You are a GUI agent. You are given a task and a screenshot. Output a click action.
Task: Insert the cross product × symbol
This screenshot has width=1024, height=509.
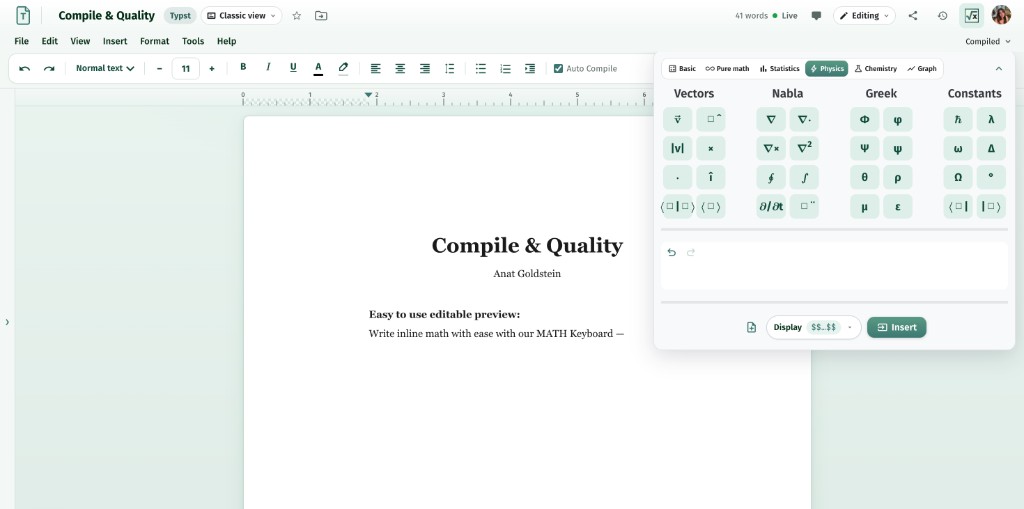(711, 148)
